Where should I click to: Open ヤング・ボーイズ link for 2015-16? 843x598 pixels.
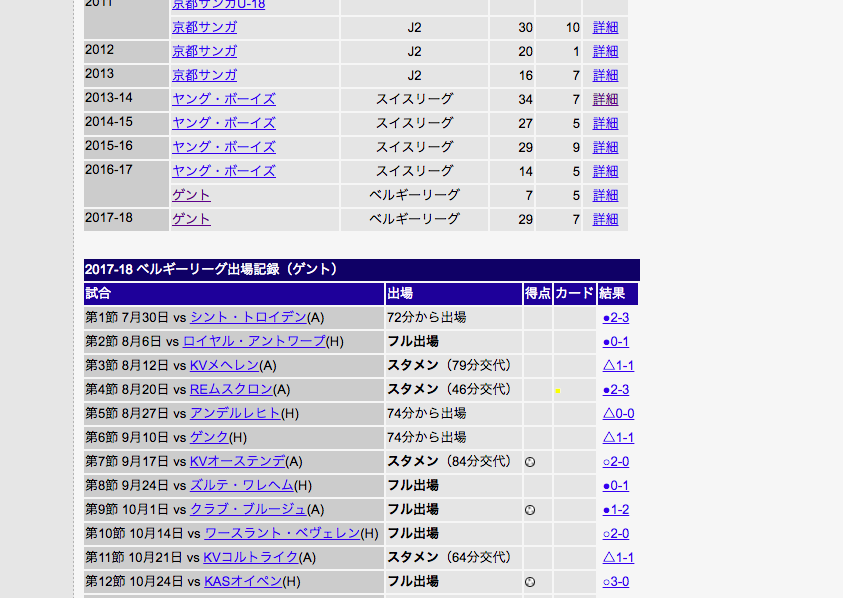224,147
